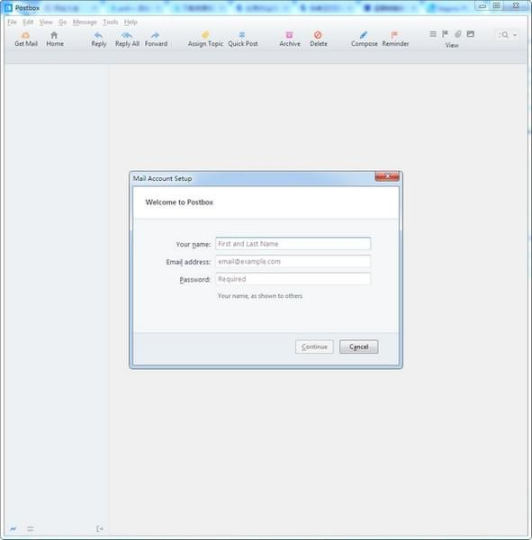
Task: Click the Assign Topic tag icon
Action: pyautogui.click(x=205, y=35)
